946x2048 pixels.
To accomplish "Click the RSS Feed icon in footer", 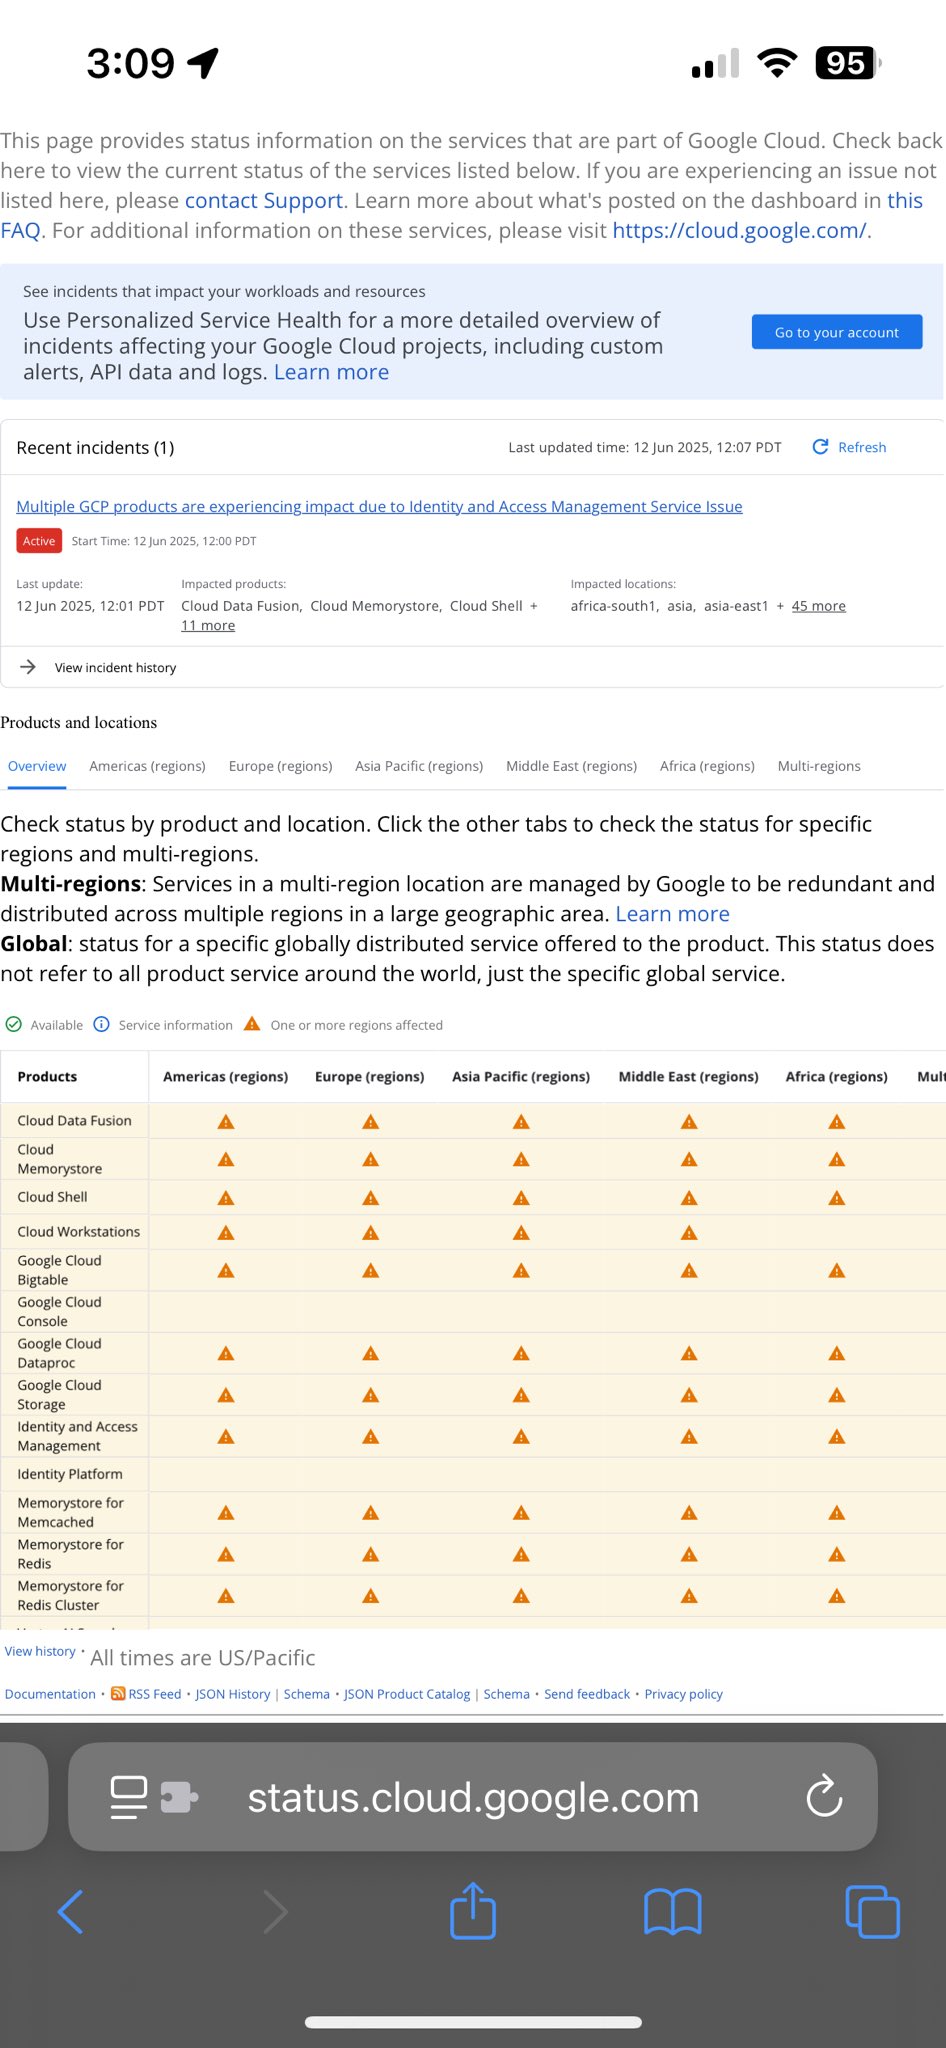I will click(118, 1693).
